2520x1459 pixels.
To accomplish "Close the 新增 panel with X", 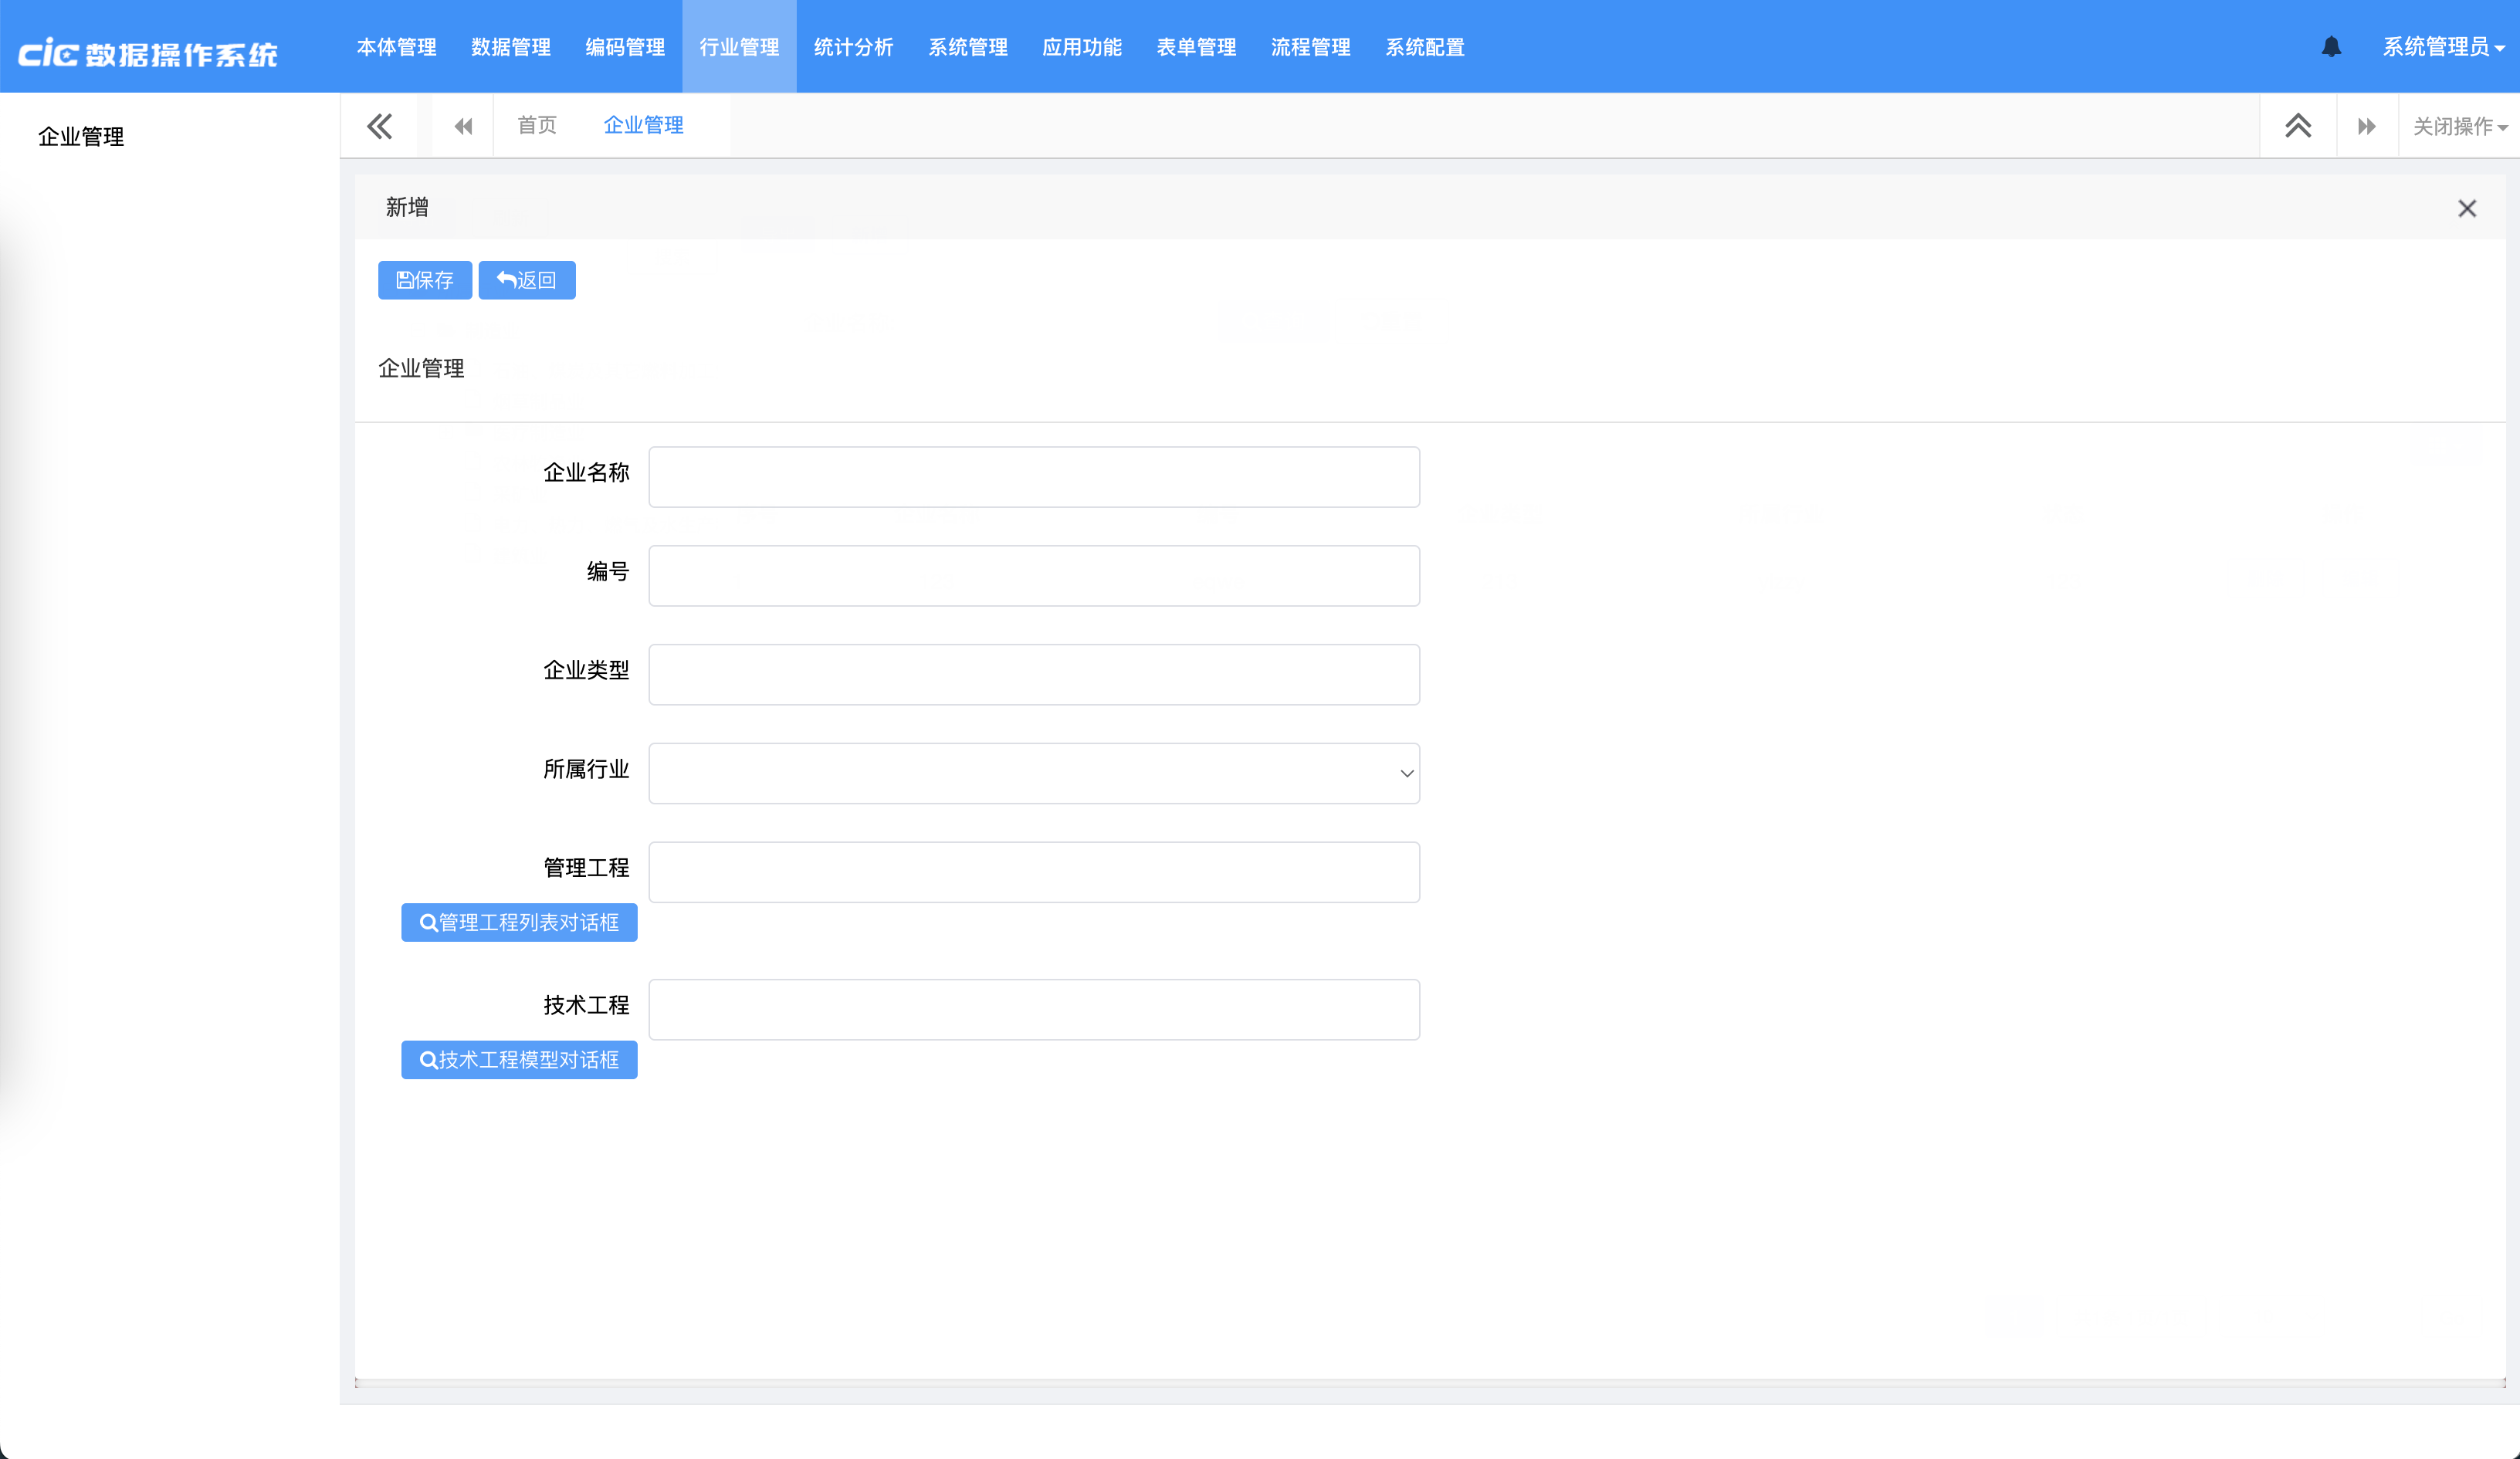I will (2467, 208).
